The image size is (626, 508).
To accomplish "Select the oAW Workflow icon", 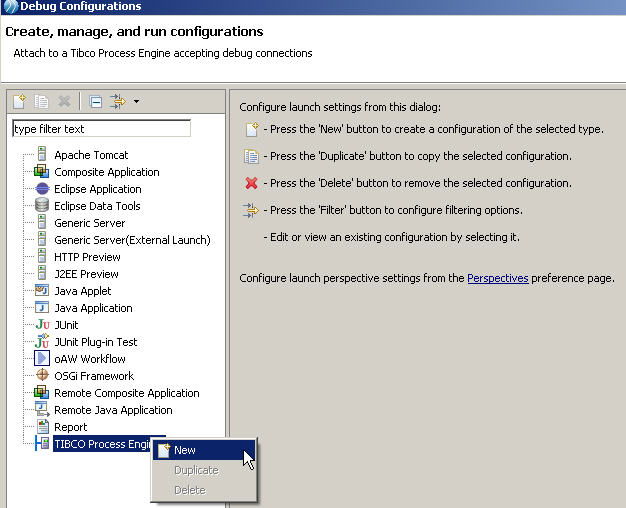I will (42, 358).
